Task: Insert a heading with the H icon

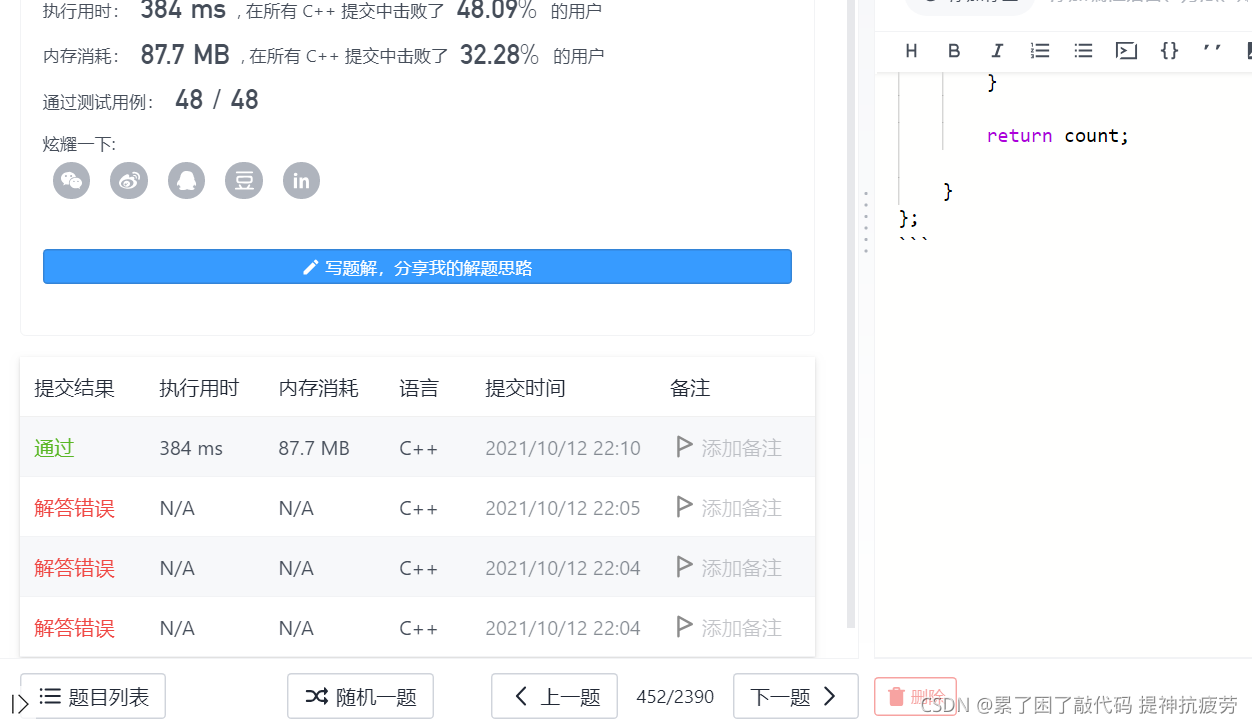Action: (911, 51)
